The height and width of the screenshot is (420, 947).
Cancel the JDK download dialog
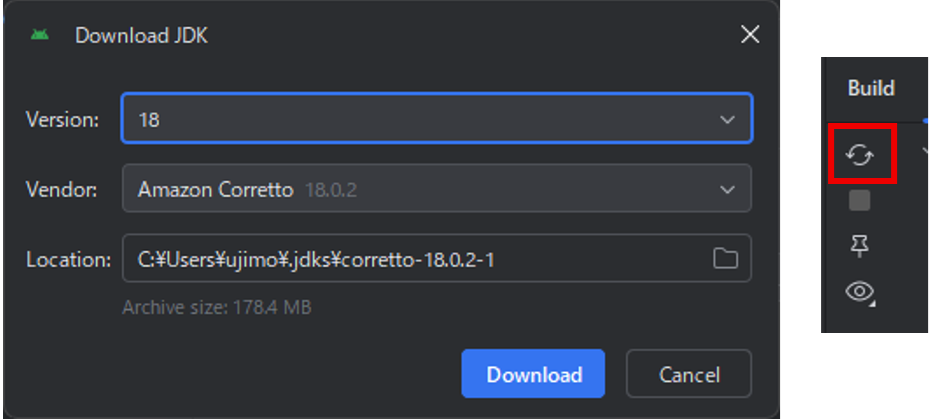(688, 375)
